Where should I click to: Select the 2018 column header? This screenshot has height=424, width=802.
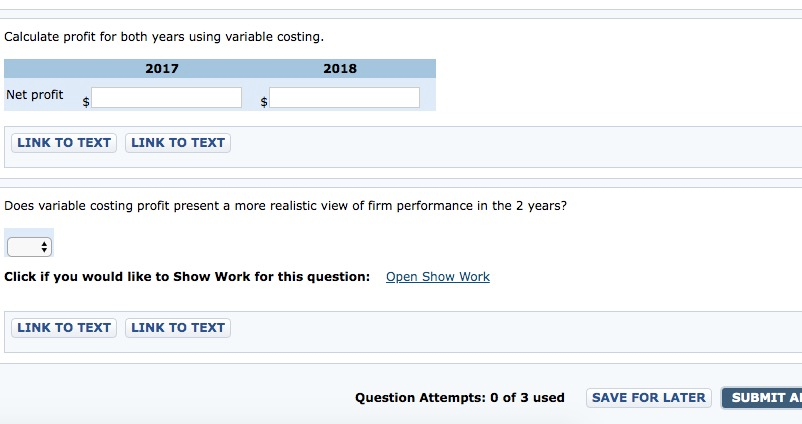[340, 69]
